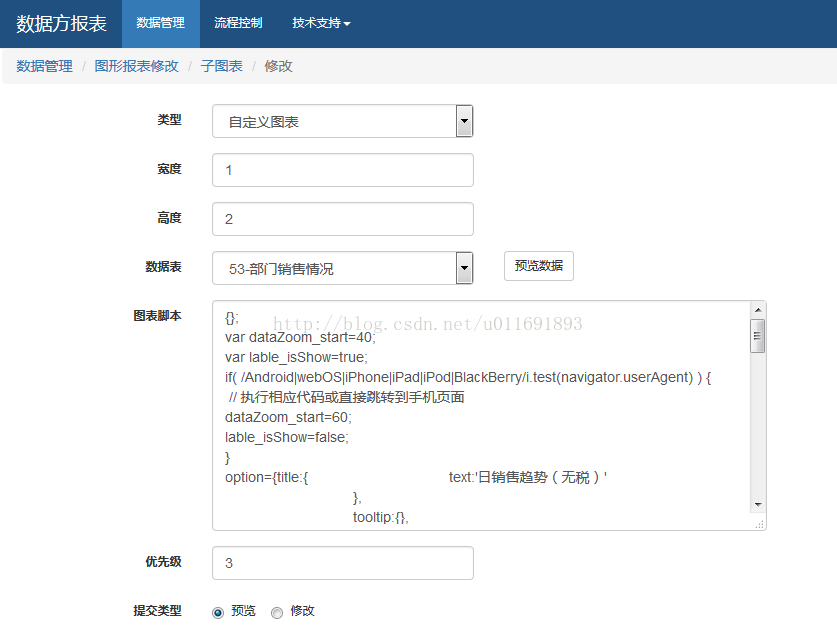837x627 pixels.
Task: Open the 数据表 select showing 53-部门销售情况
Action: (343, 268)
